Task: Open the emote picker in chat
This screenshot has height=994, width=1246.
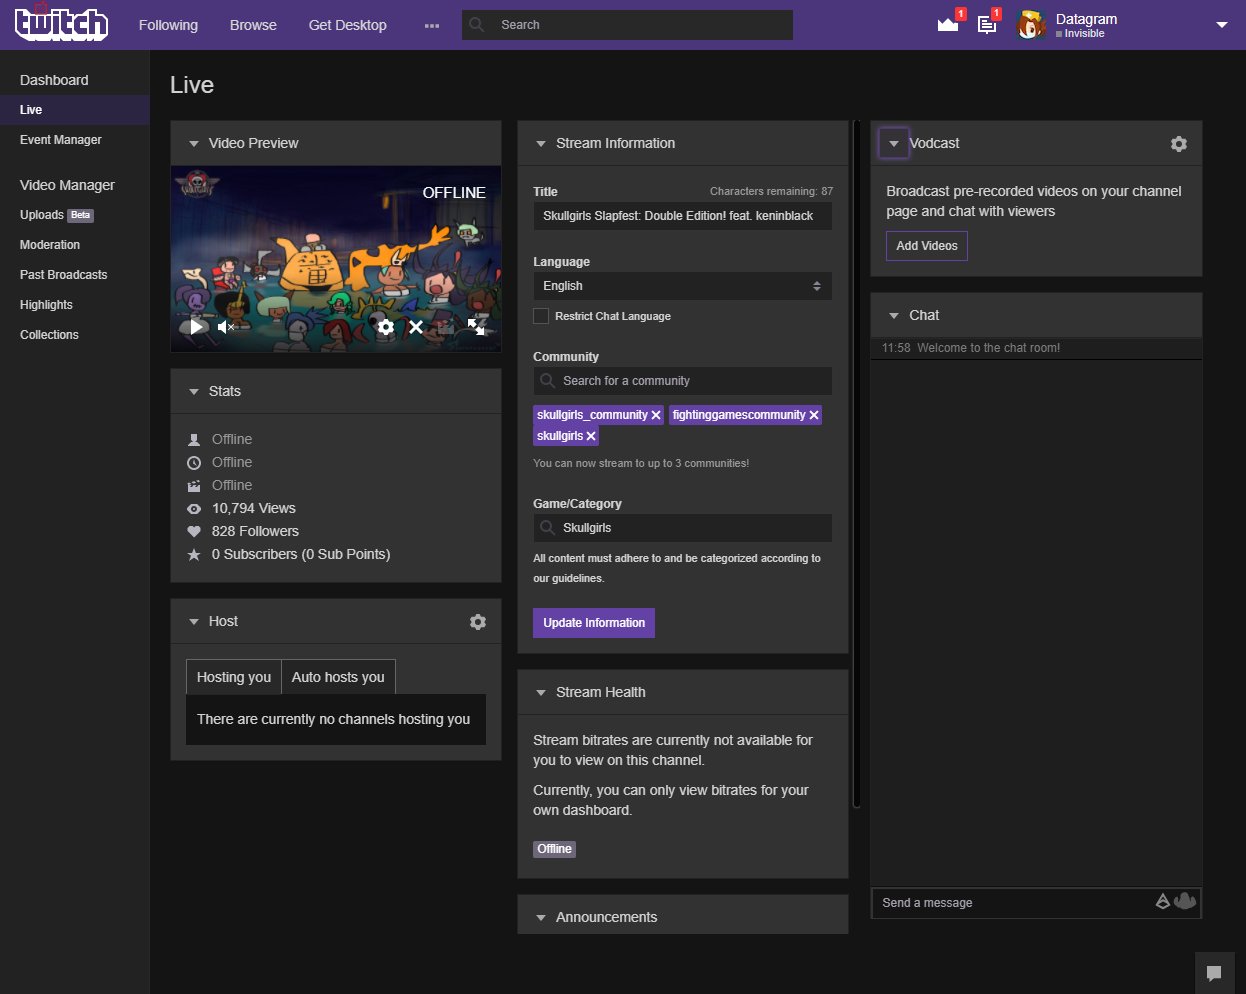Action: 1185,901
